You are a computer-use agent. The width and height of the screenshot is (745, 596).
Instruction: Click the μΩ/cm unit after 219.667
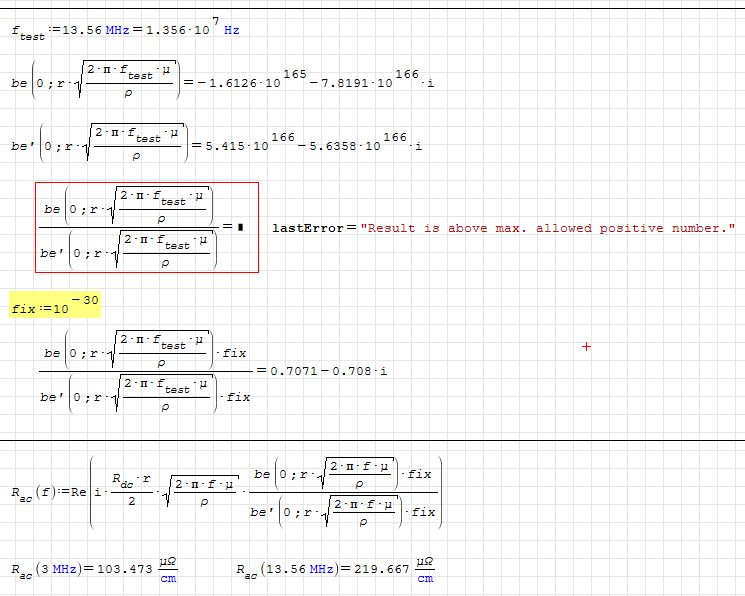(x=425, y=570)
